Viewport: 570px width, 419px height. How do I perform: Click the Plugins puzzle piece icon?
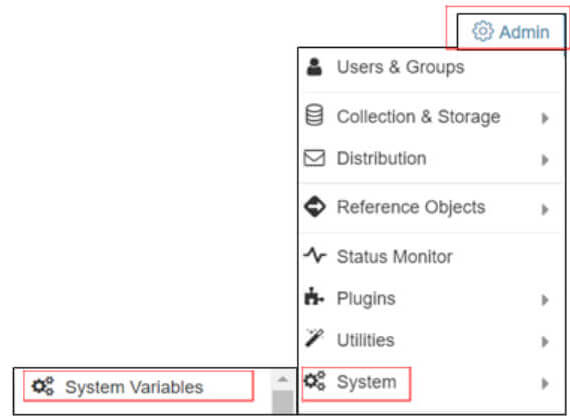click(313, 296)
